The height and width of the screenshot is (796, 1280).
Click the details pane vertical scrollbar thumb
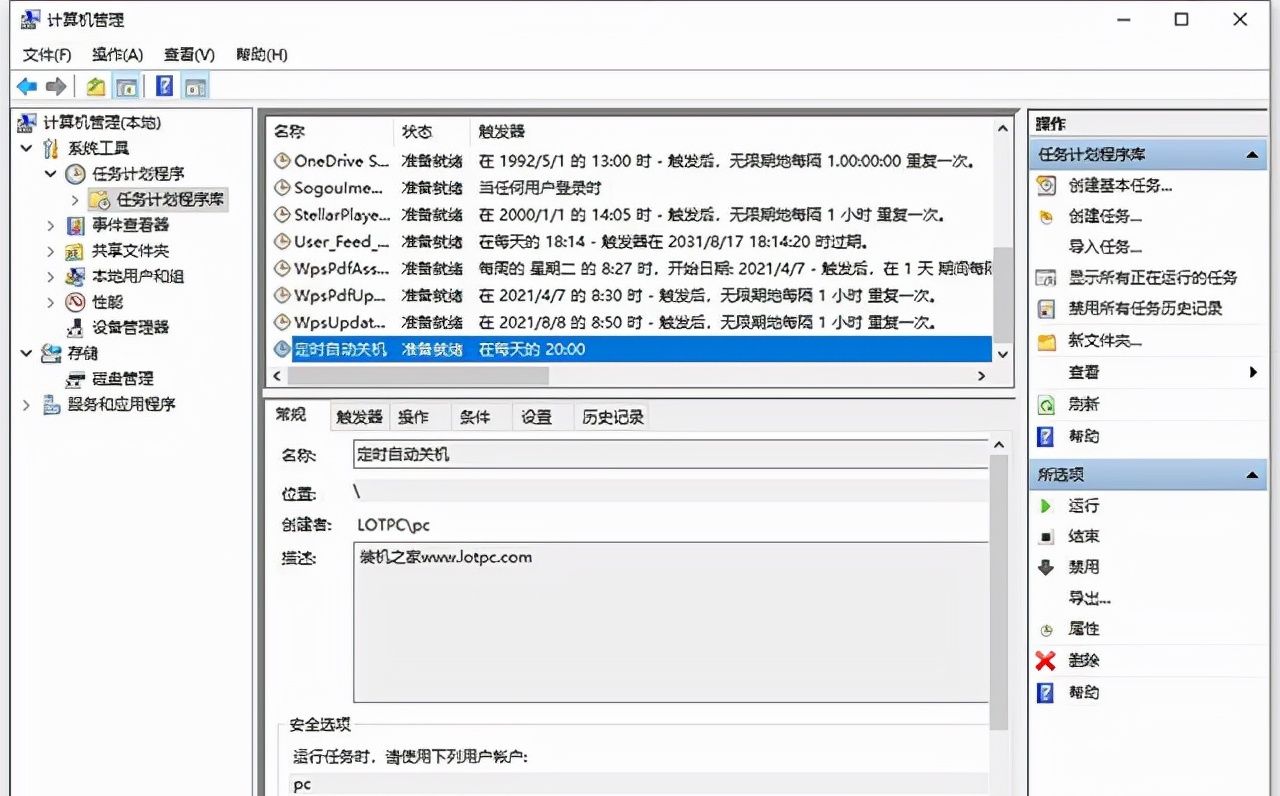998,592
